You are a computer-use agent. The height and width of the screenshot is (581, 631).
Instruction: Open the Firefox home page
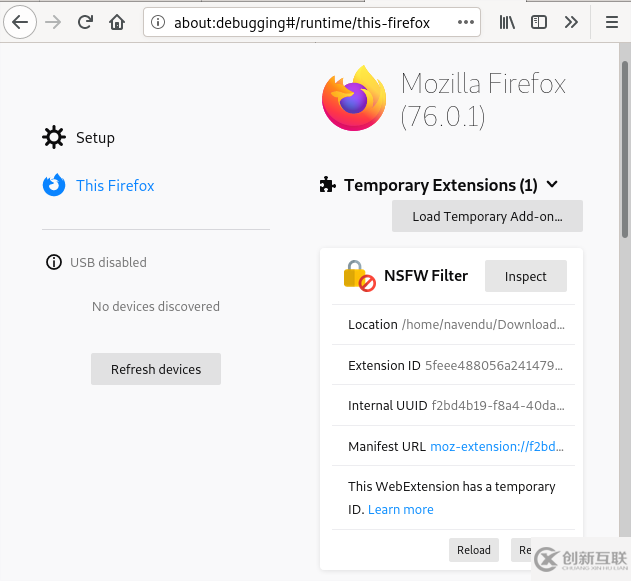(117, 22)
